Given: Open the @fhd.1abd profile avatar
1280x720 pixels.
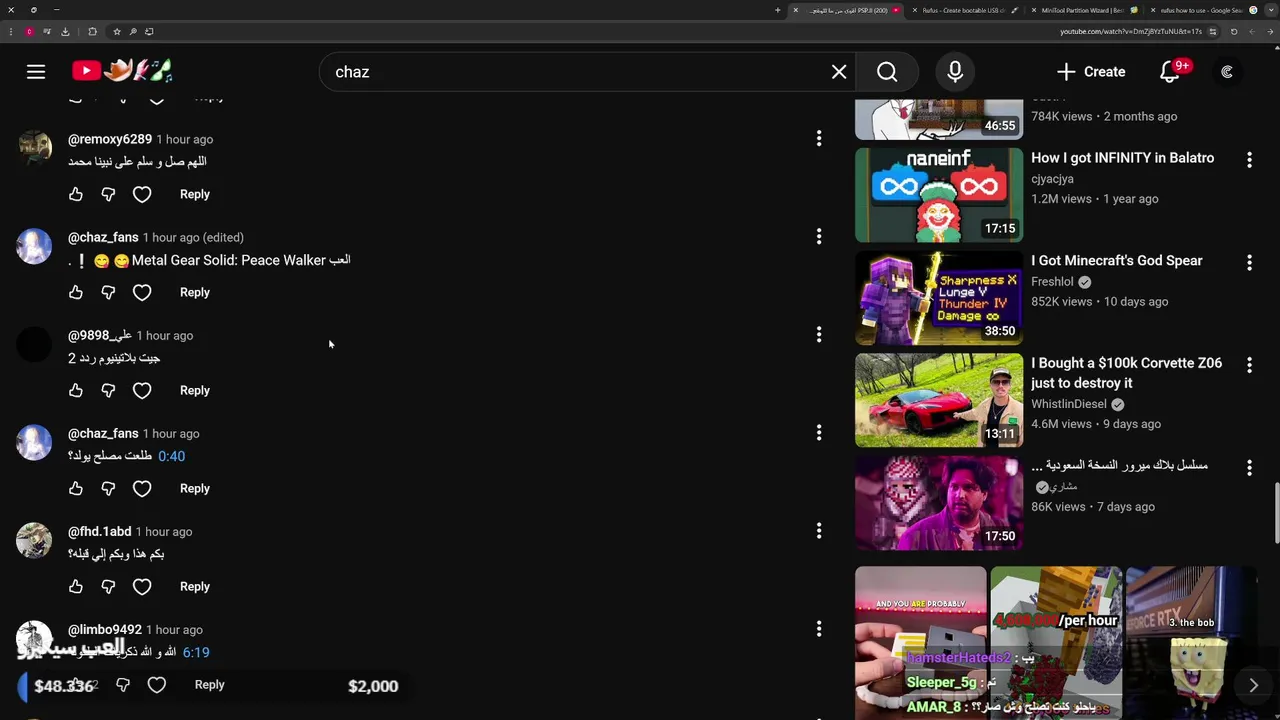Looking at the screenshot, I should 34,540.
